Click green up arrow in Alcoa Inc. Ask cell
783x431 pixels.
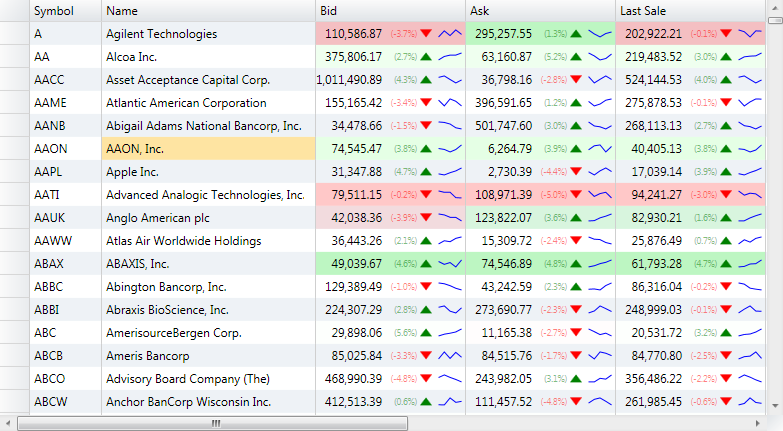pos(576,57)
